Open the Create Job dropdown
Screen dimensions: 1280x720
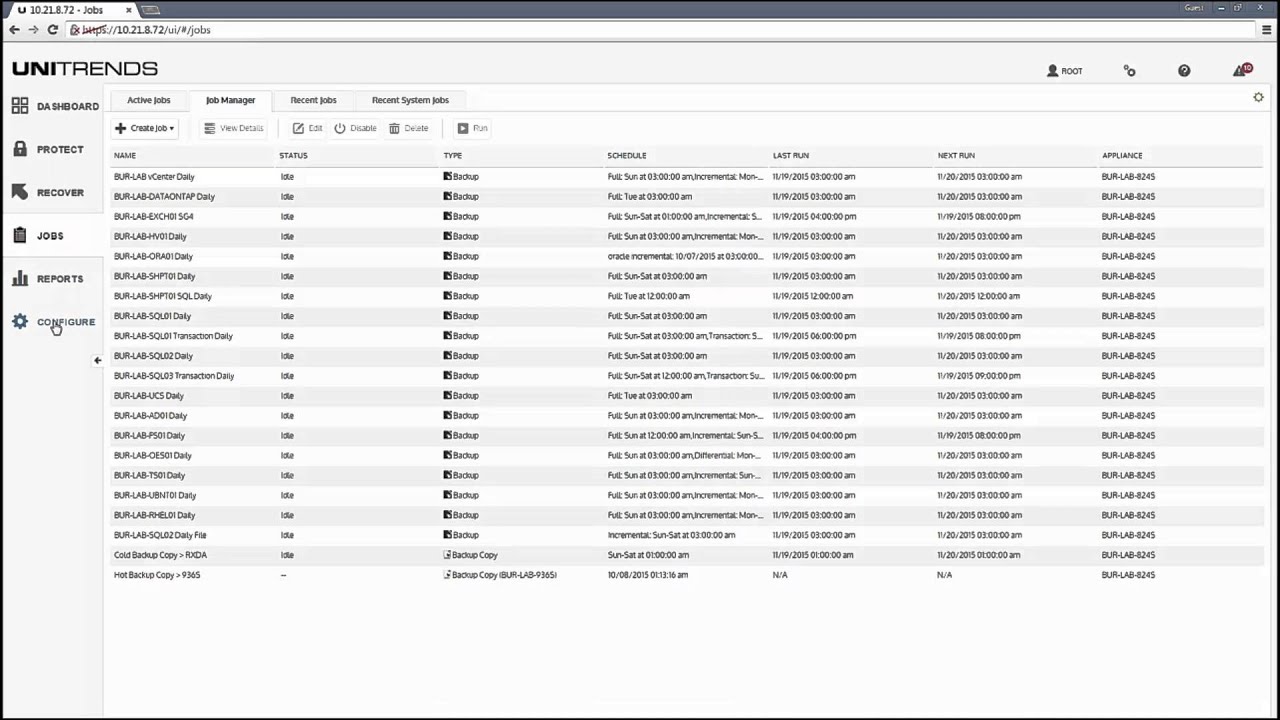(145, 128)
